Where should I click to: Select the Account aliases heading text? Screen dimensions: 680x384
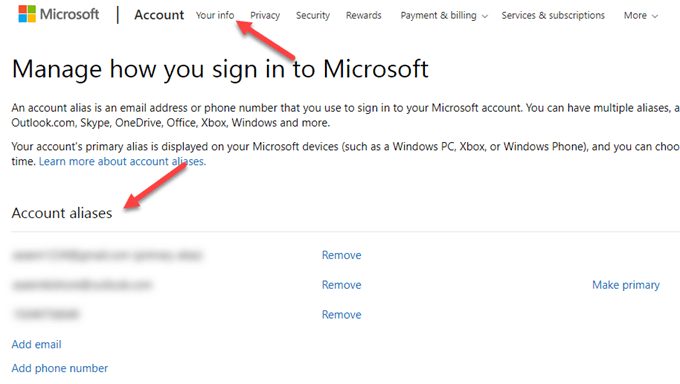pyautogui.click(x=62, y=213)
